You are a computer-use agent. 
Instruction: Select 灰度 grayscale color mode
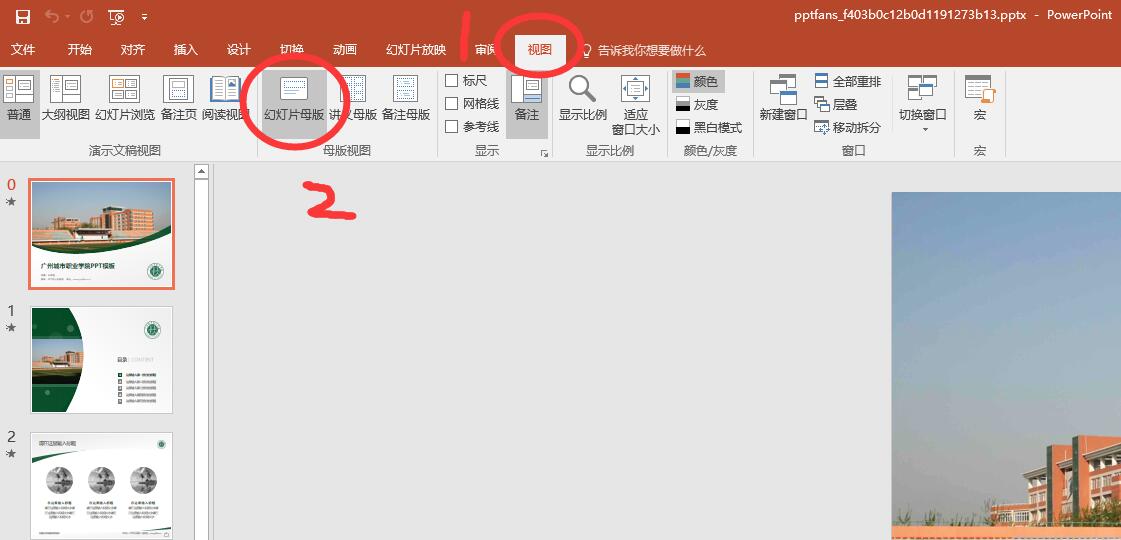[x=697, y=104]
